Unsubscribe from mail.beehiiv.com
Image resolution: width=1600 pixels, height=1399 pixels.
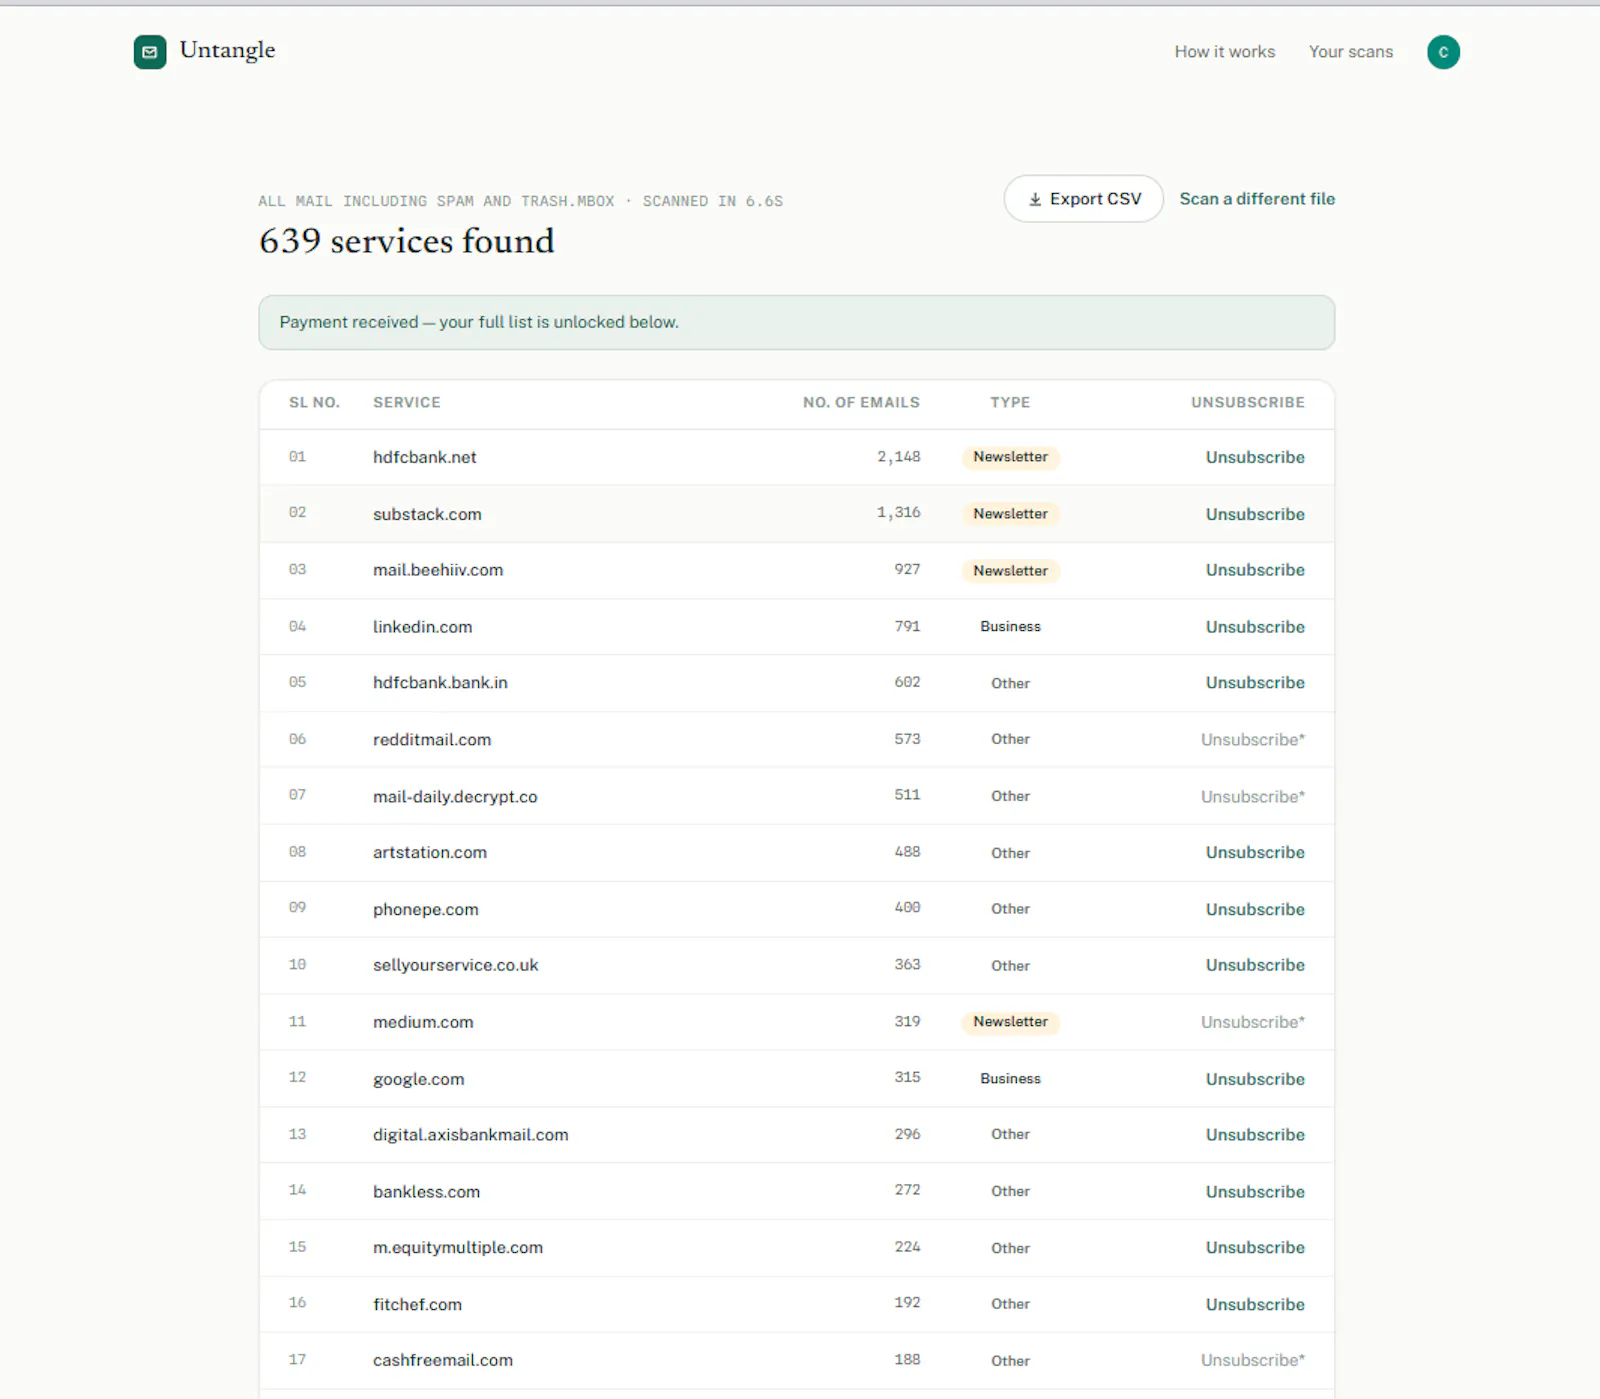coord(1255,570)
